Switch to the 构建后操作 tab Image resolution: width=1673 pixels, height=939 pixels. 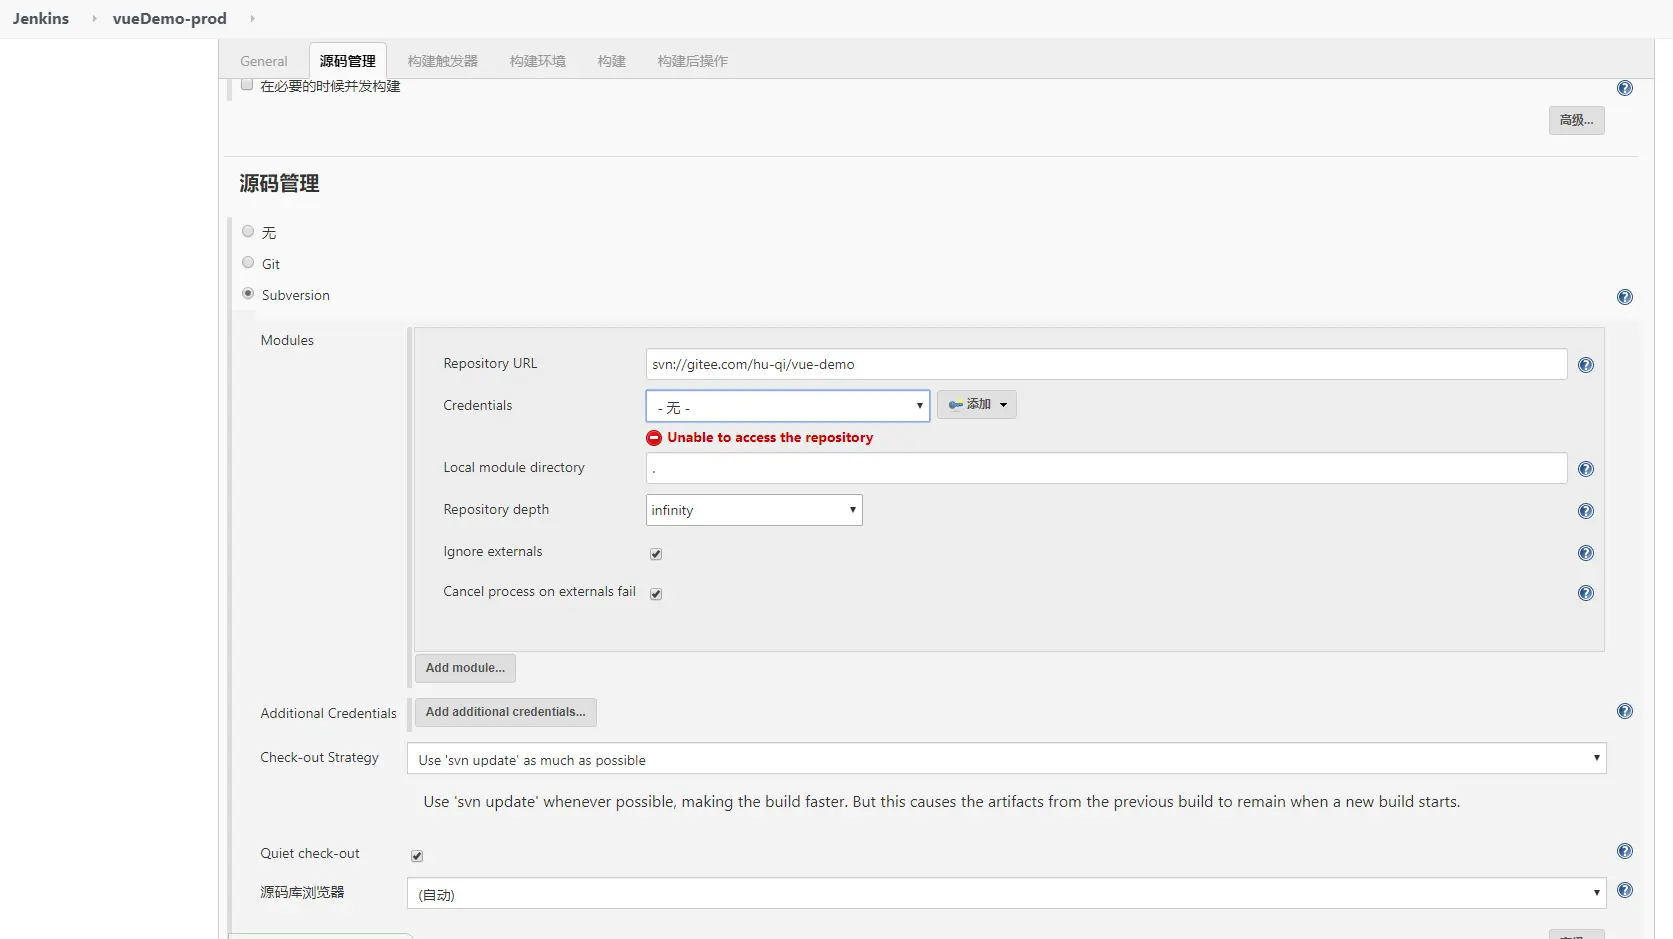pos(693,61)
